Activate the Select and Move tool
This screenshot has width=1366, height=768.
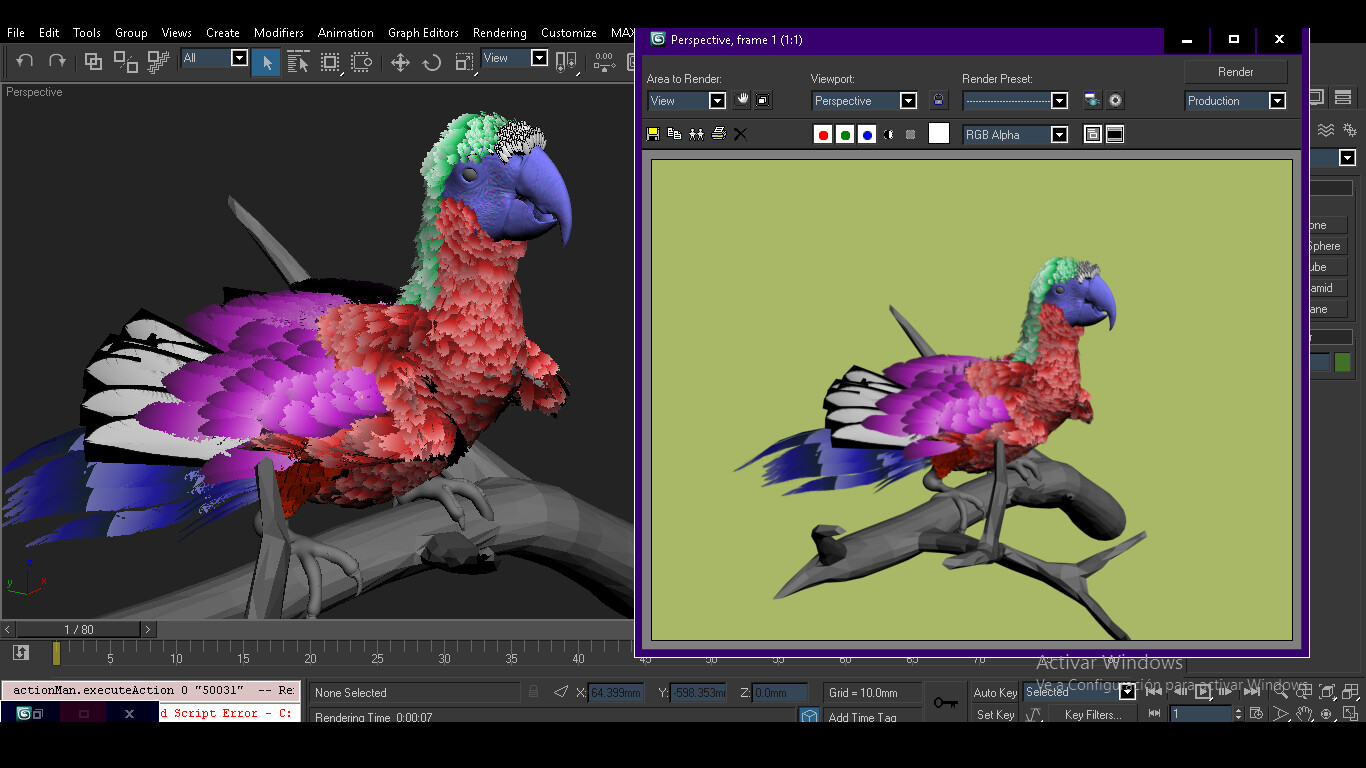tap(400, 62)
